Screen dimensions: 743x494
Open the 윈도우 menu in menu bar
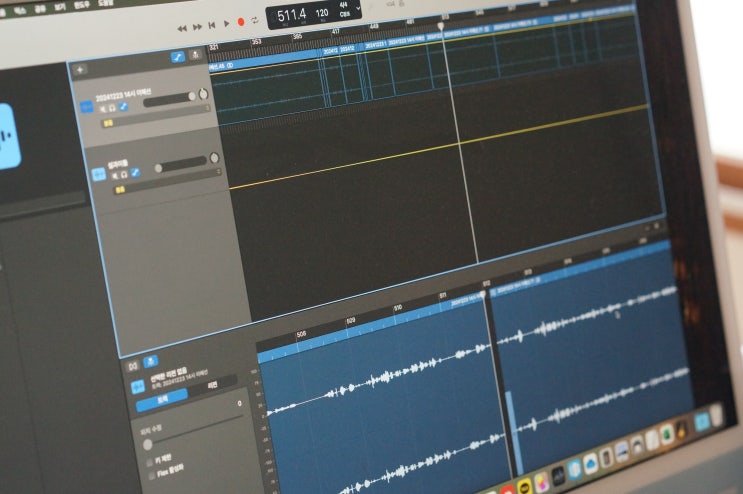click(x=82, y=5)
